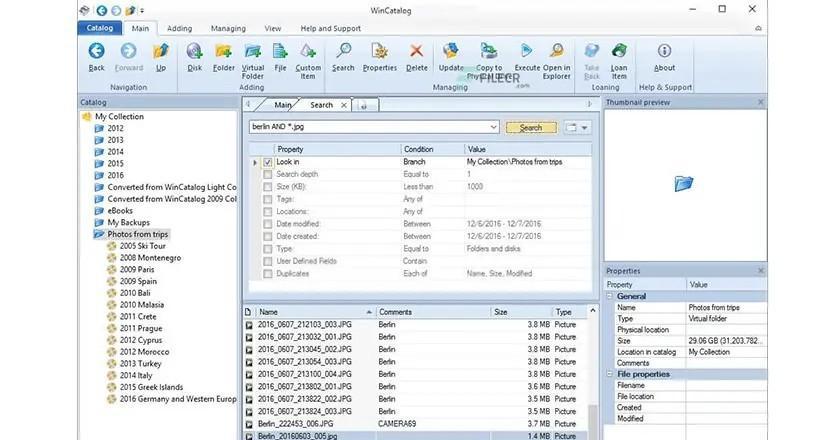Open Help and Support ribbon tab

point(331,28)
